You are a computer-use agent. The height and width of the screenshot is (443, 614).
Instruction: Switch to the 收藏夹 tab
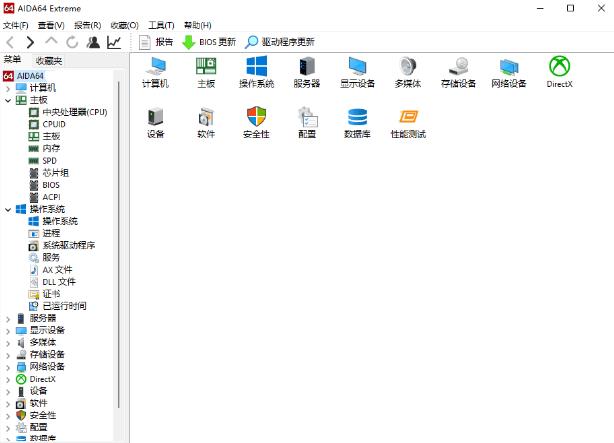49,61
